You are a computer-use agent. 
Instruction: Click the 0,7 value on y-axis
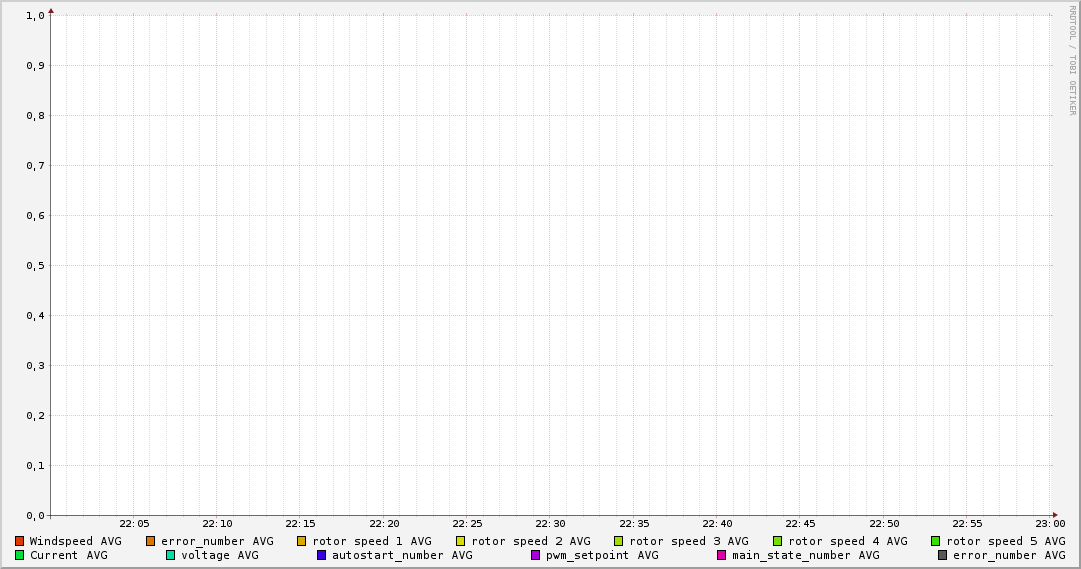coord(35,166)
